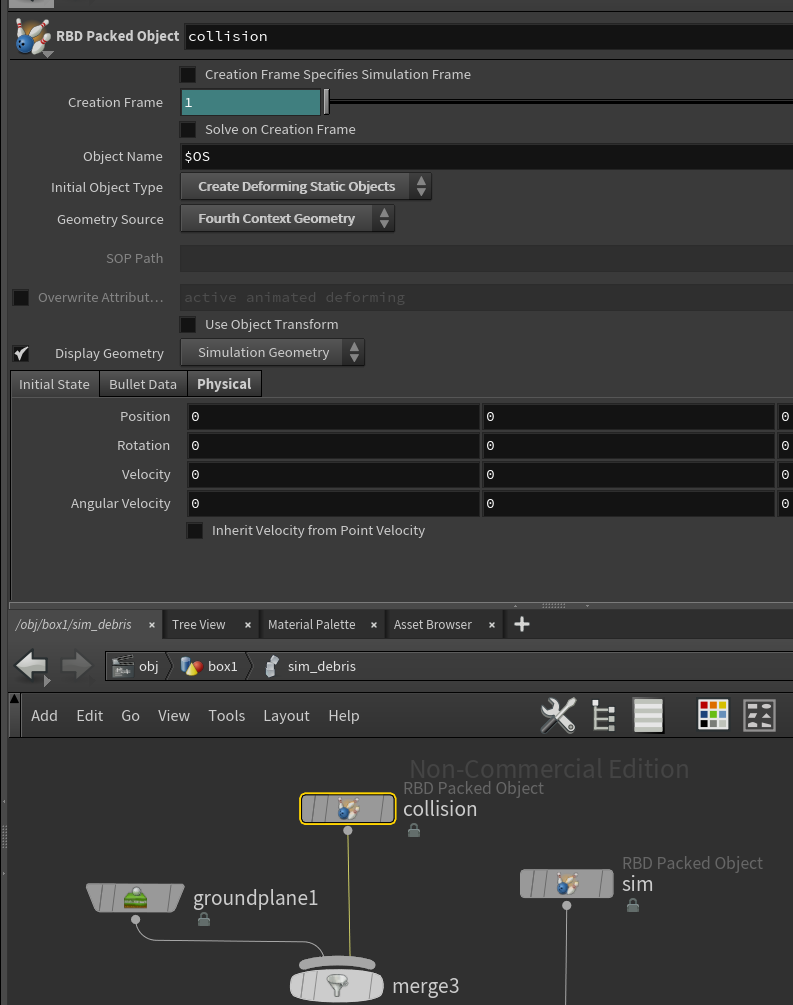Click the Creation Frame slider handle
The width and height of the screenshot is (793, 1005).
[x=326, y=102]
